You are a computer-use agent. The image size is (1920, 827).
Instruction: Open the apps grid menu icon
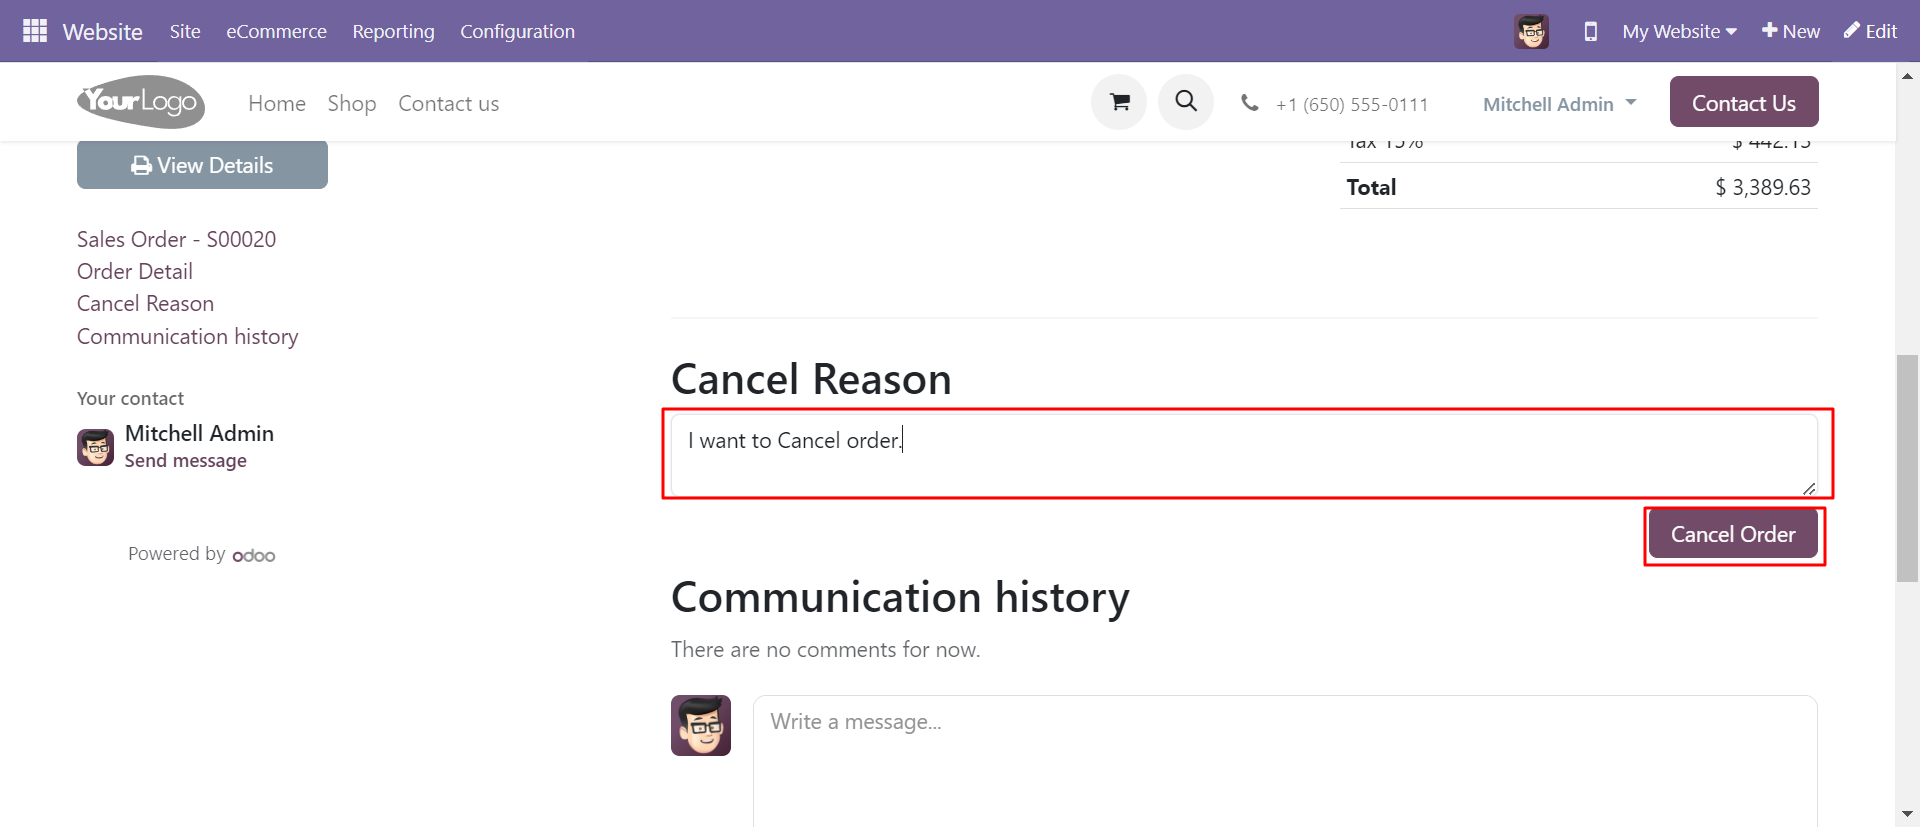pos(35,31)
